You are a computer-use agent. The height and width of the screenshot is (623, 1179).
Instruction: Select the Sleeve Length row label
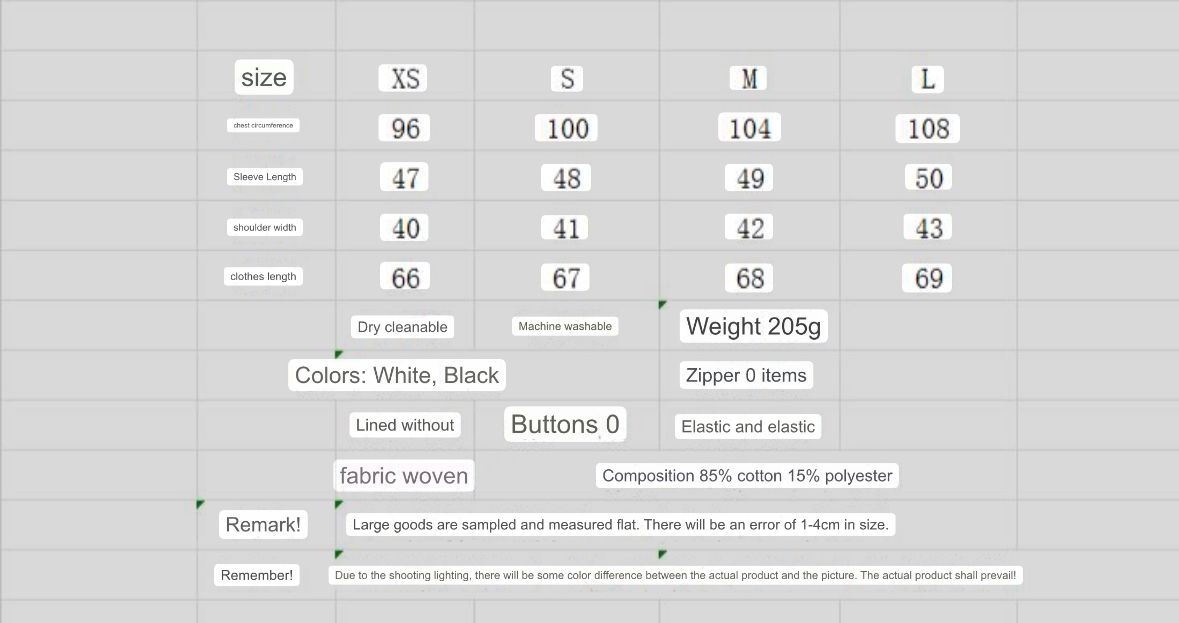[265, 177]
